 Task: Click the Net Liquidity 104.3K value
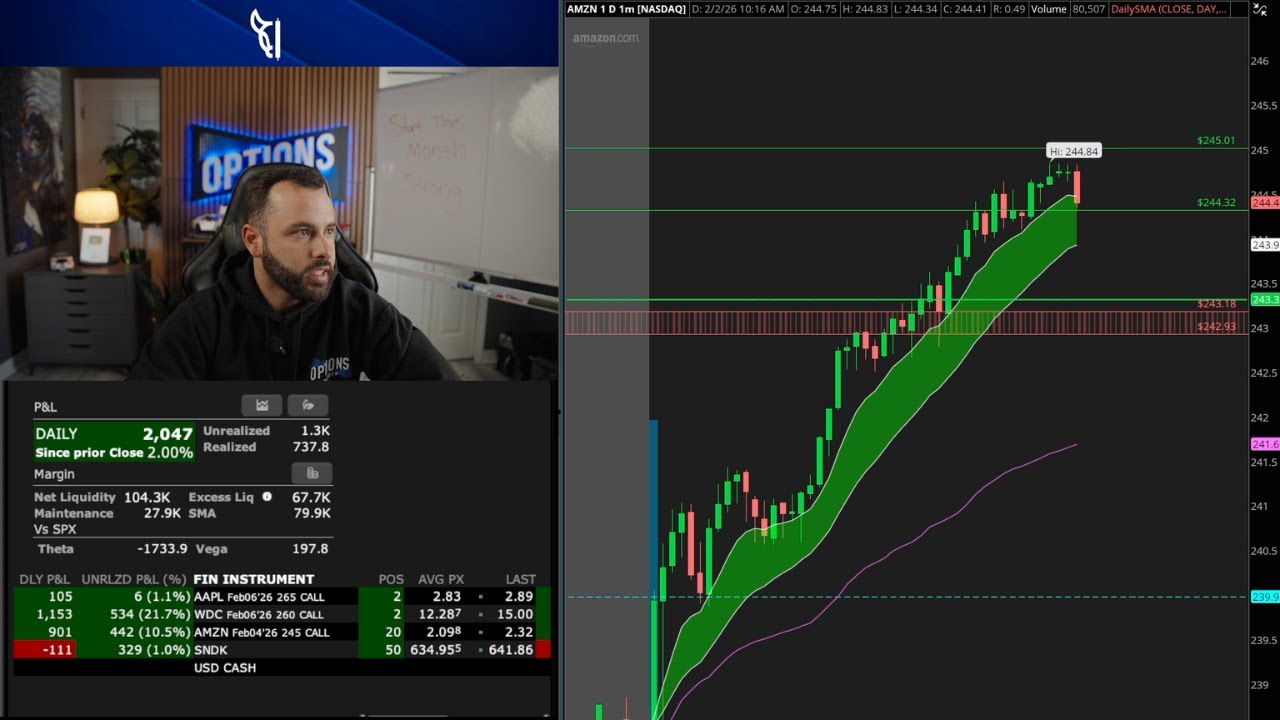tap(146, 497)
